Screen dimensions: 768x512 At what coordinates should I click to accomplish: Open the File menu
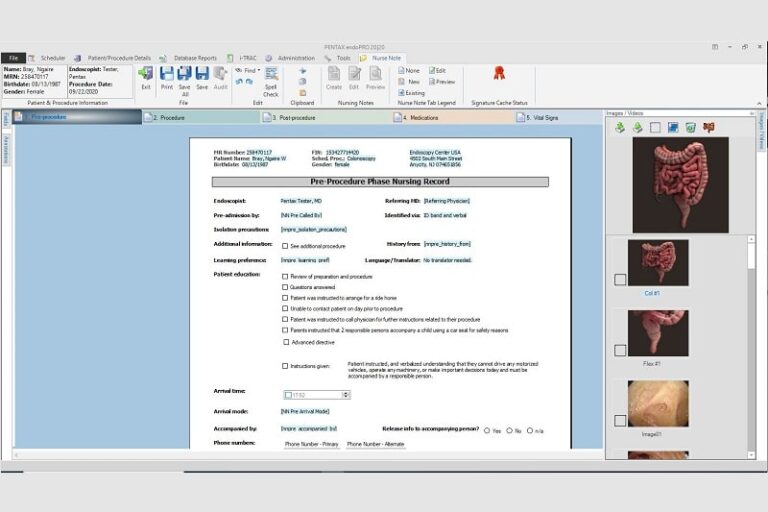tap(13, 58)
